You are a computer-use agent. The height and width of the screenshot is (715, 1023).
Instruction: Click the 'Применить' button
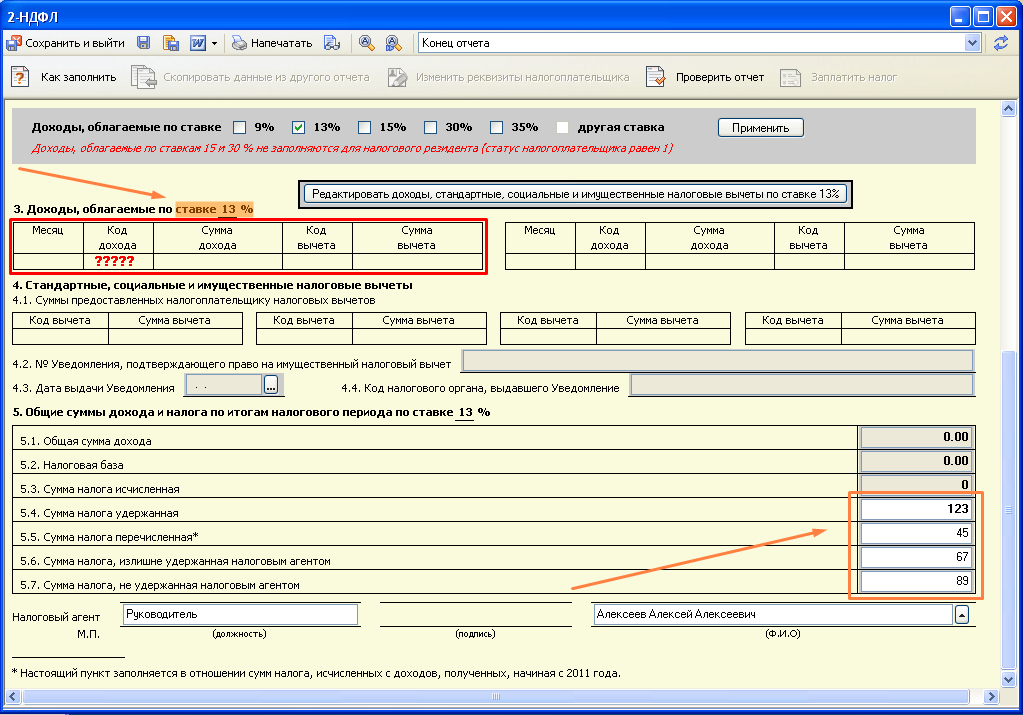click(x=761, y=128)
